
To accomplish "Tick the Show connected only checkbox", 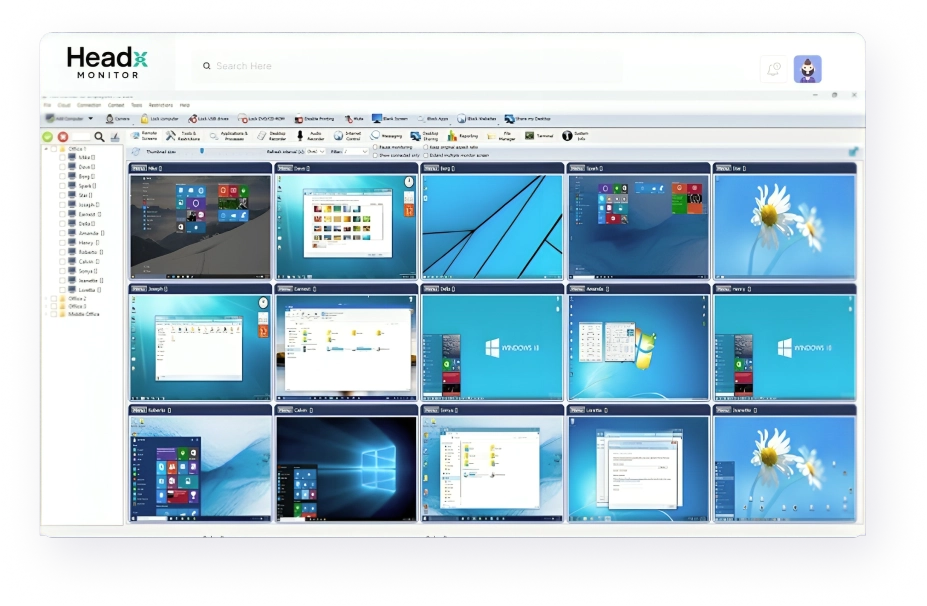I will pyautogui.click(x=375, y=155).
